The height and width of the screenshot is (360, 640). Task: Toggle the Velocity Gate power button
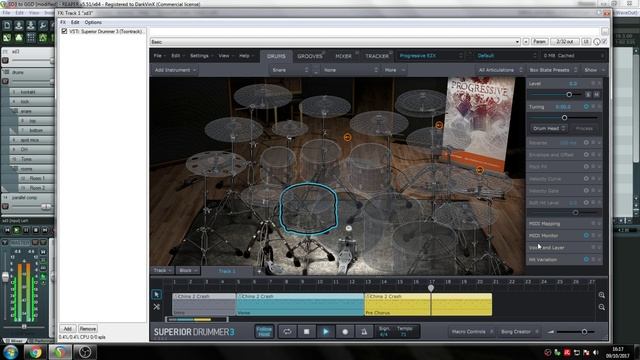tap(586, 190)
